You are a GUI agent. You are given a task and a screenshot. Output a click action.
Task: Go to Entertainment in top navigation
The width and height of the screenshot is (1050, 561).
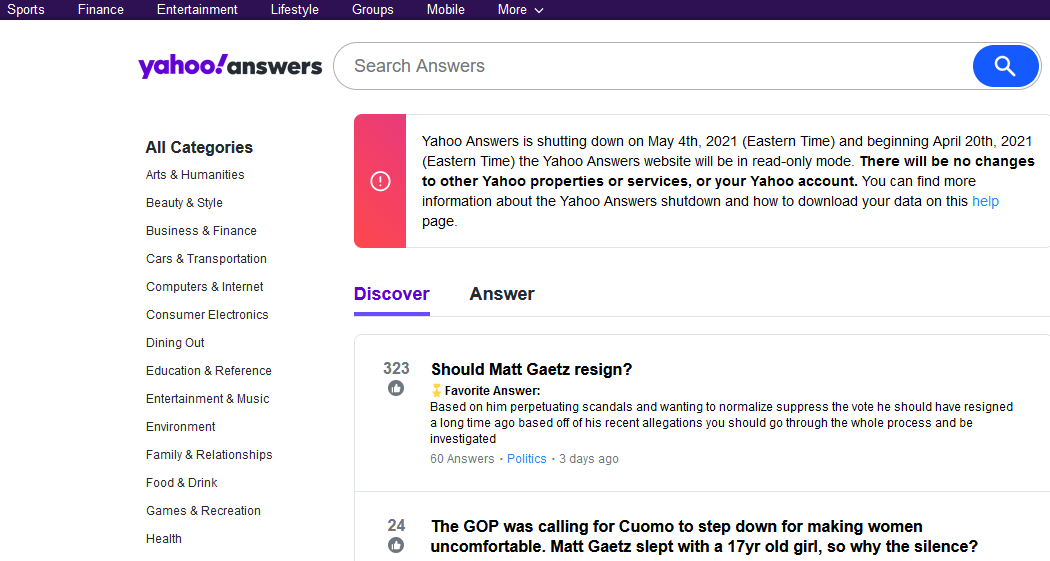click(x=197, y=10)
